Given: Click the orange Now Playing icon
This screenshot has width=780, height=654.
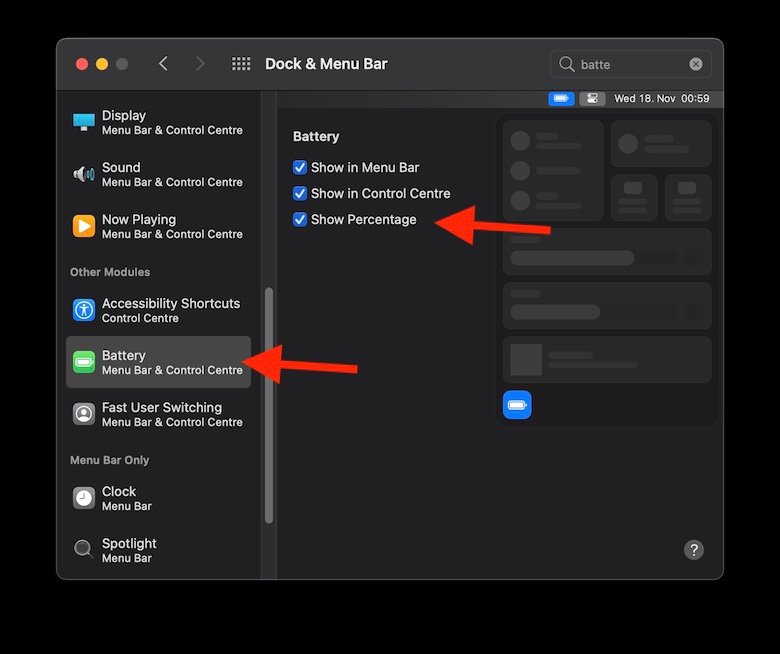Looking at the screenshot, I should pos(84,226).
